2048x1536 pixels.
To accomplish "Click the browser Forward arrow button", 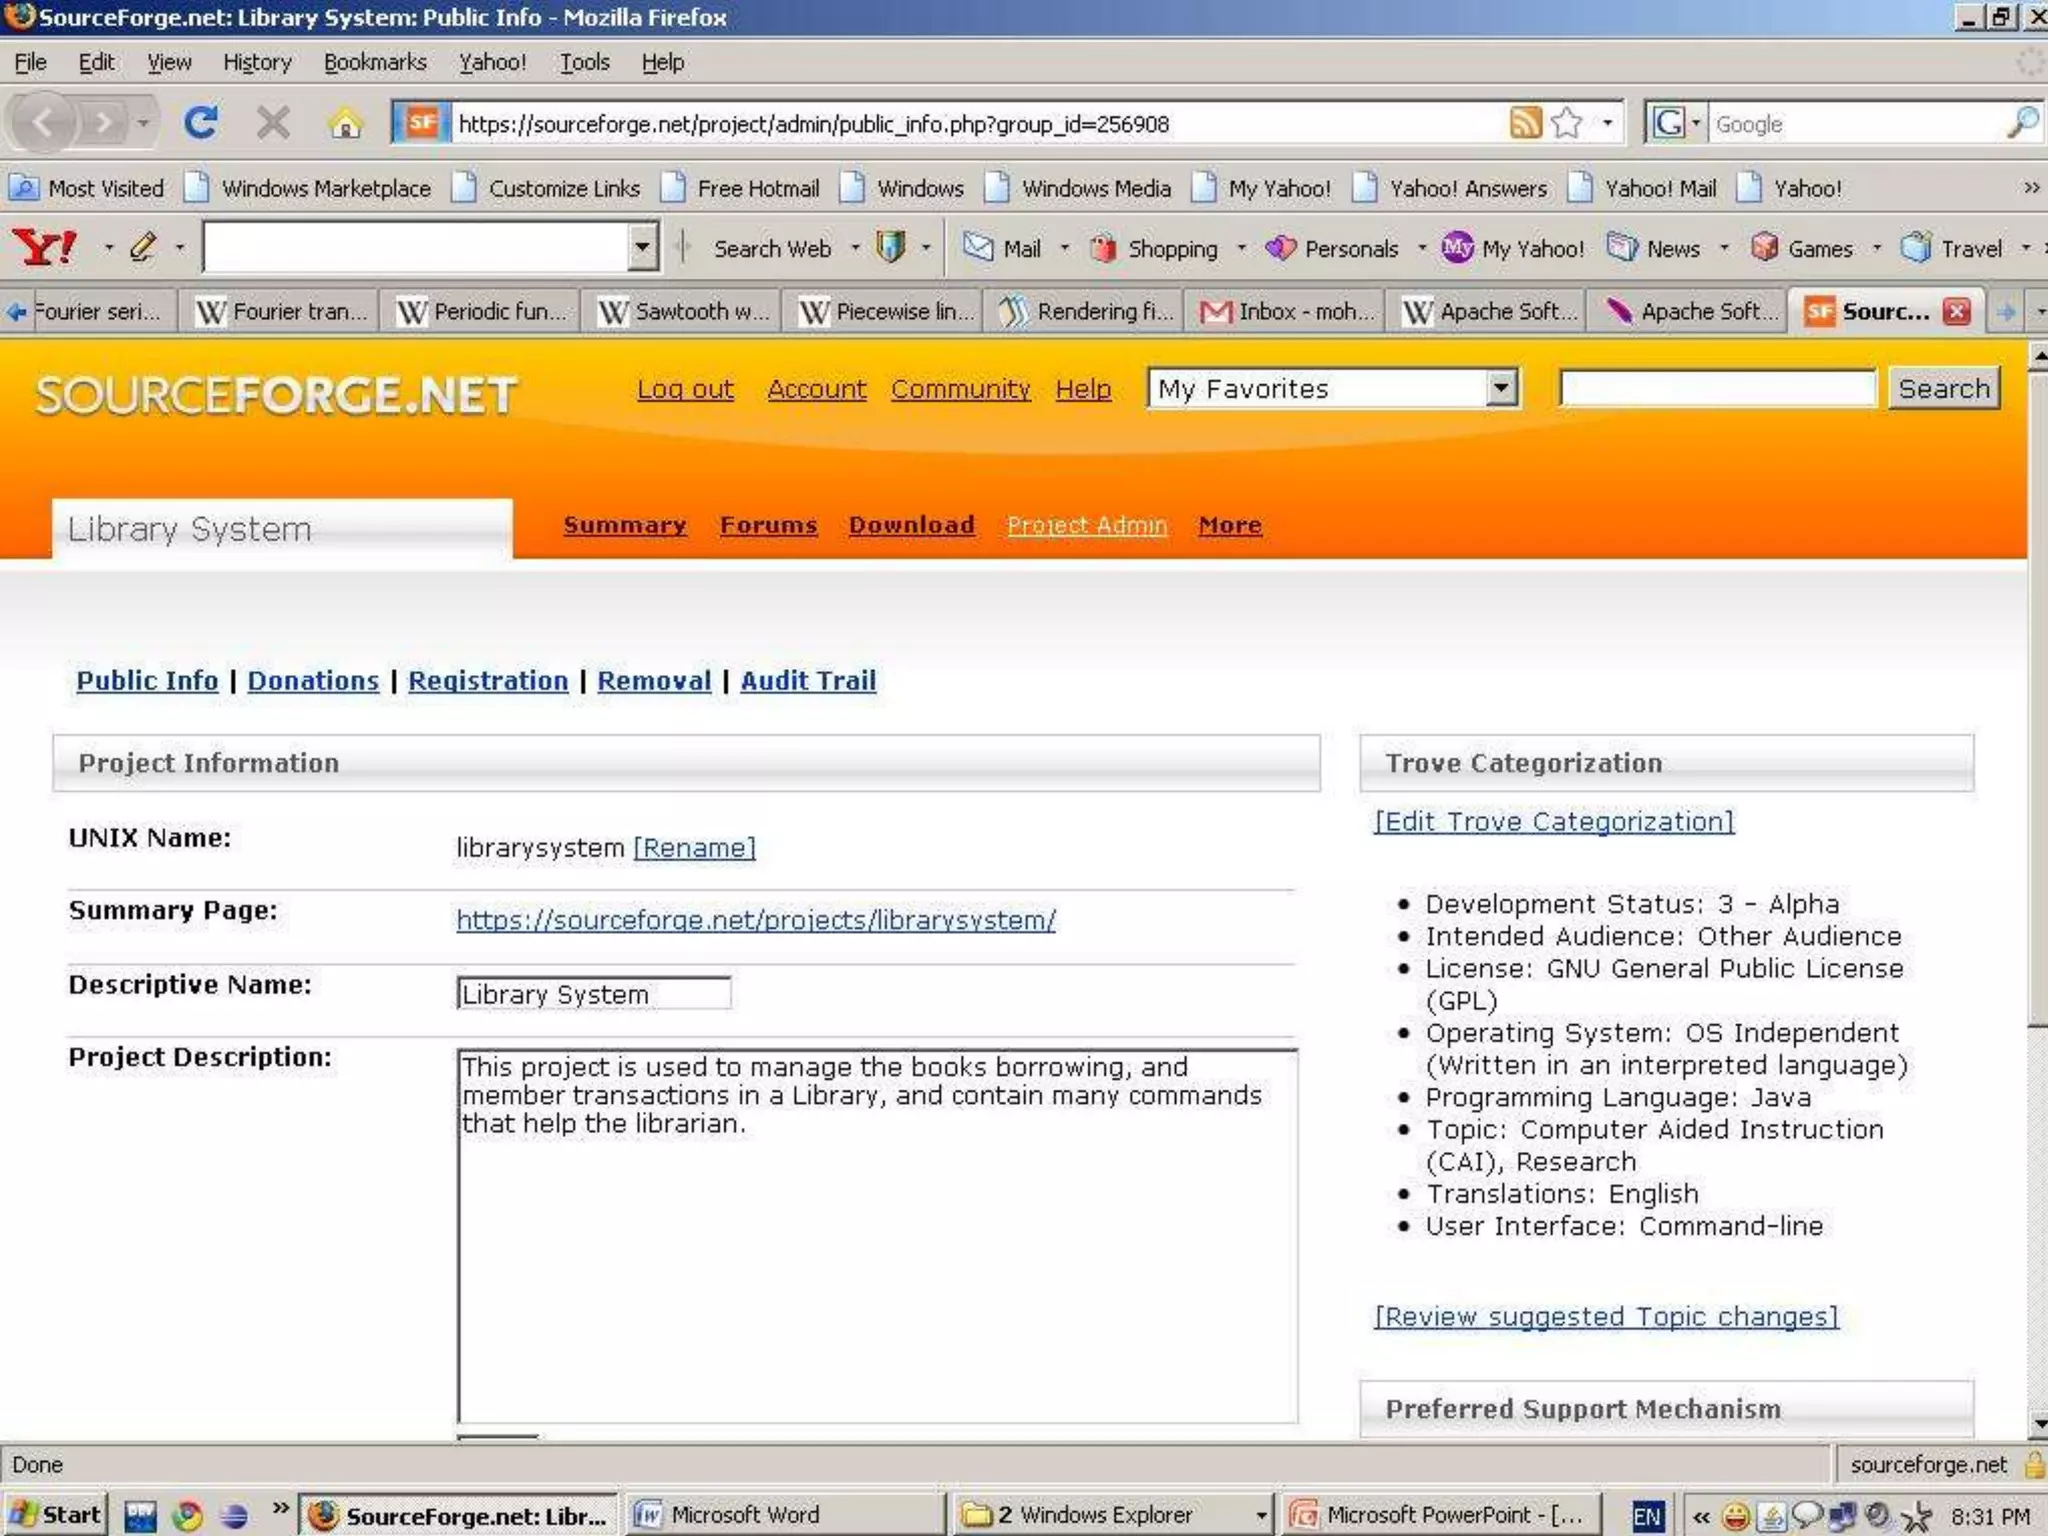I will tap(102, 124).
